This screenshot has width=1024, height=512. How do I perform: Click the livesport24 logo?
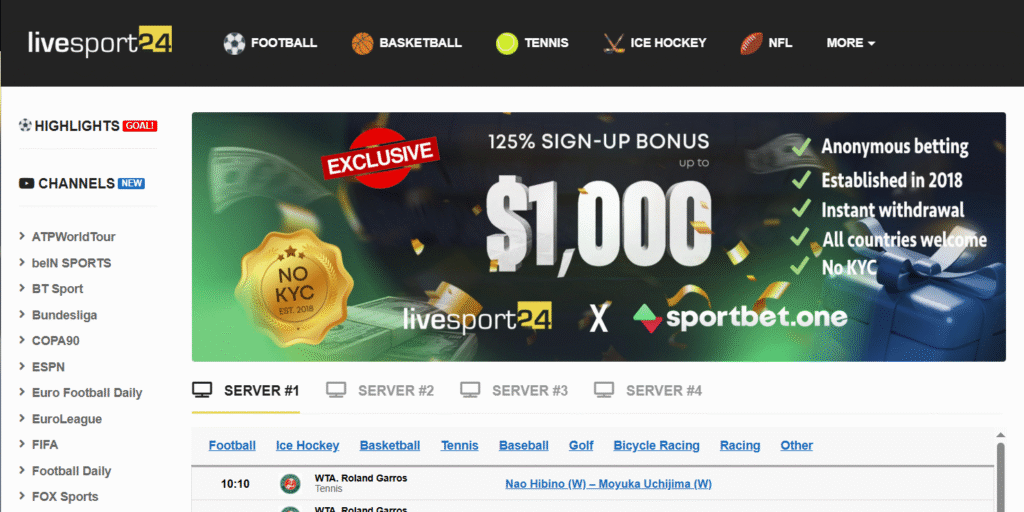(100, 42)
